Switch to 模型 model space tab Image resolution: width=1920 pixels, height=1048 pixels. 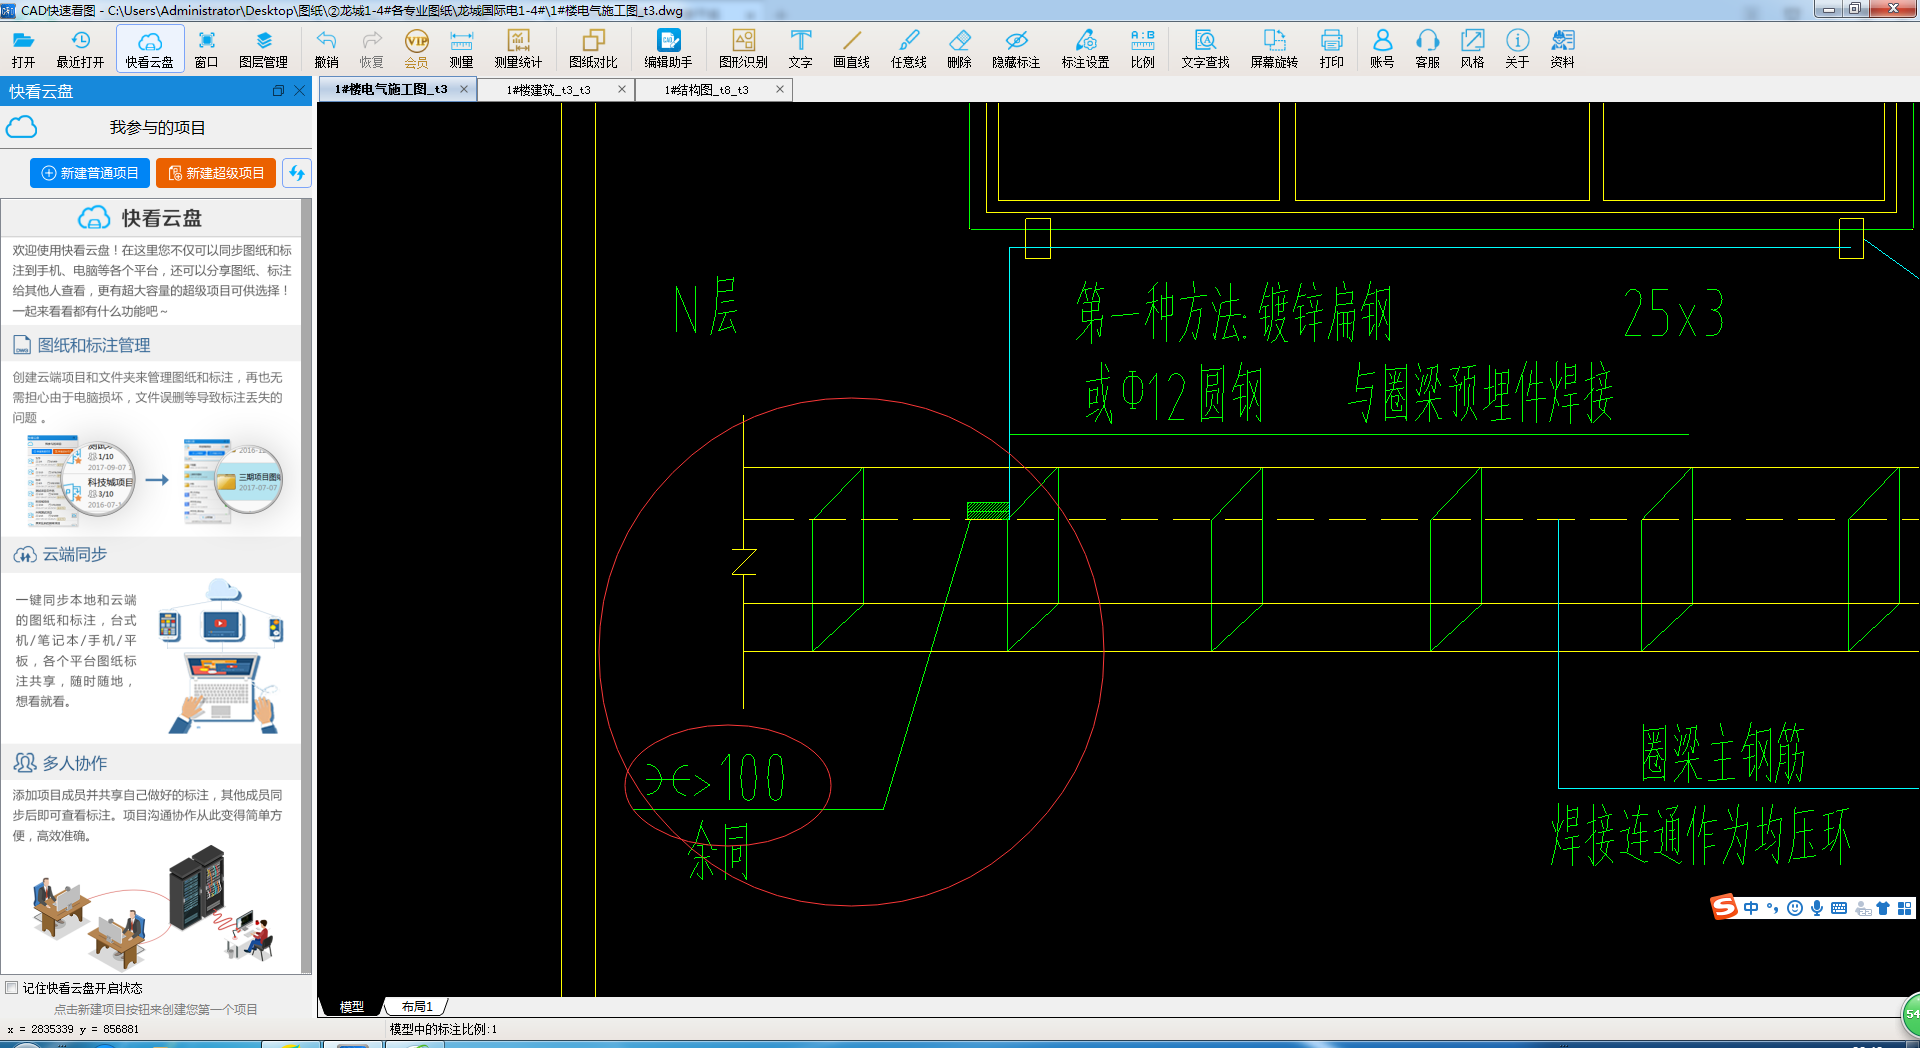352,1007
